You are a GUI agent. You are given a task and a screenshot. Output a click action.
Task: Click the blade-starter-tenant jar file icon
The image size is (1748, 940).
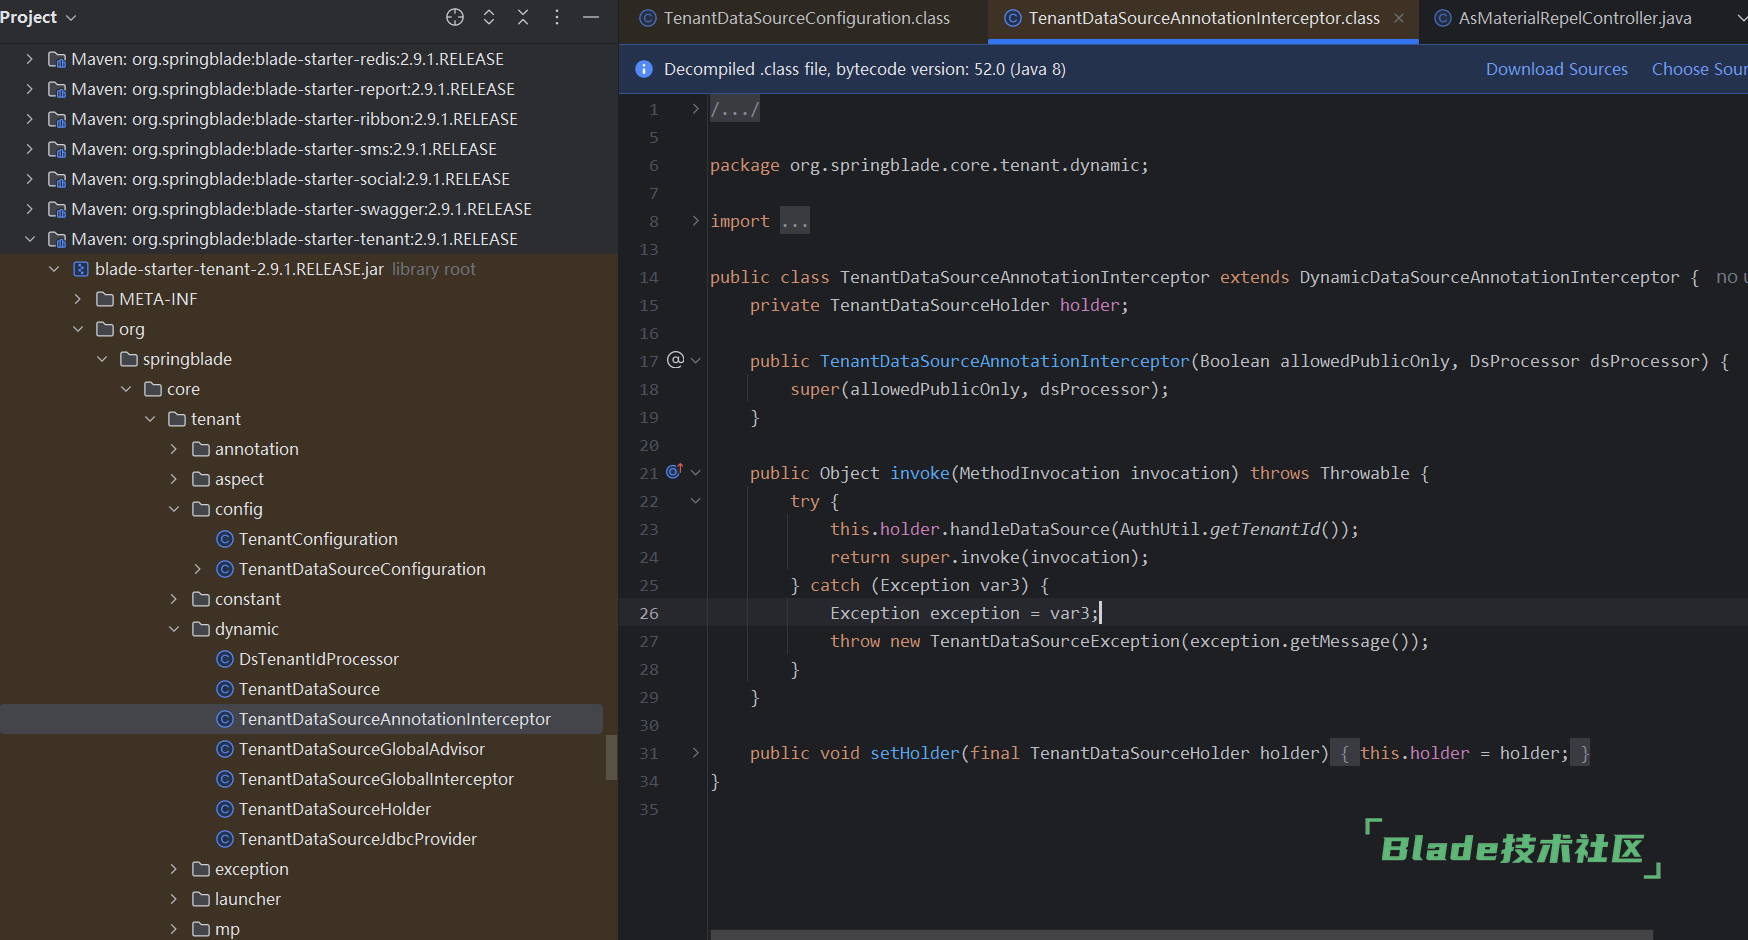pyautogui.click(x=81, y=269)
